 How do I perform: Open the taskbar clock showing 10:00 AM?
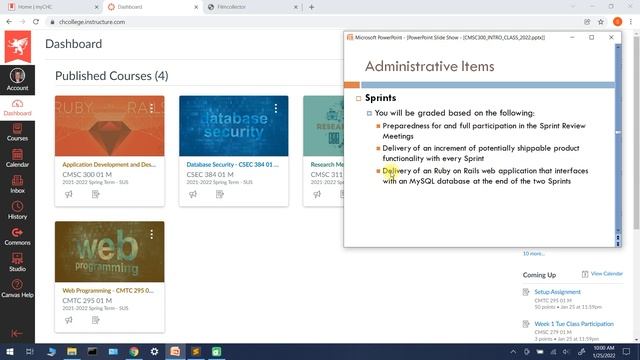[604, 351]
